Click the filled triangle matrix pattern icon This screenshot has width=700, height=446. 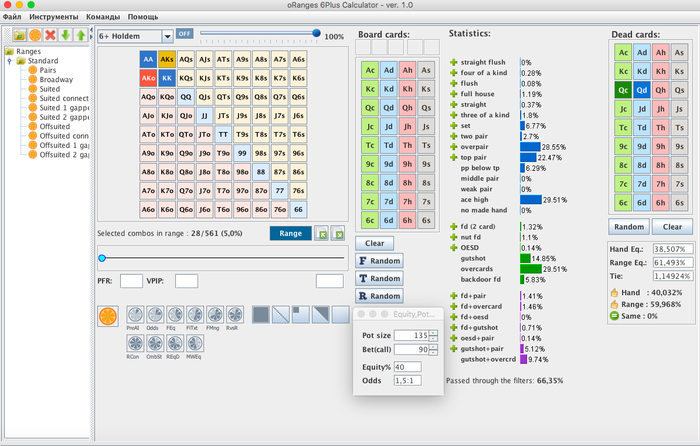pos(321,314)
